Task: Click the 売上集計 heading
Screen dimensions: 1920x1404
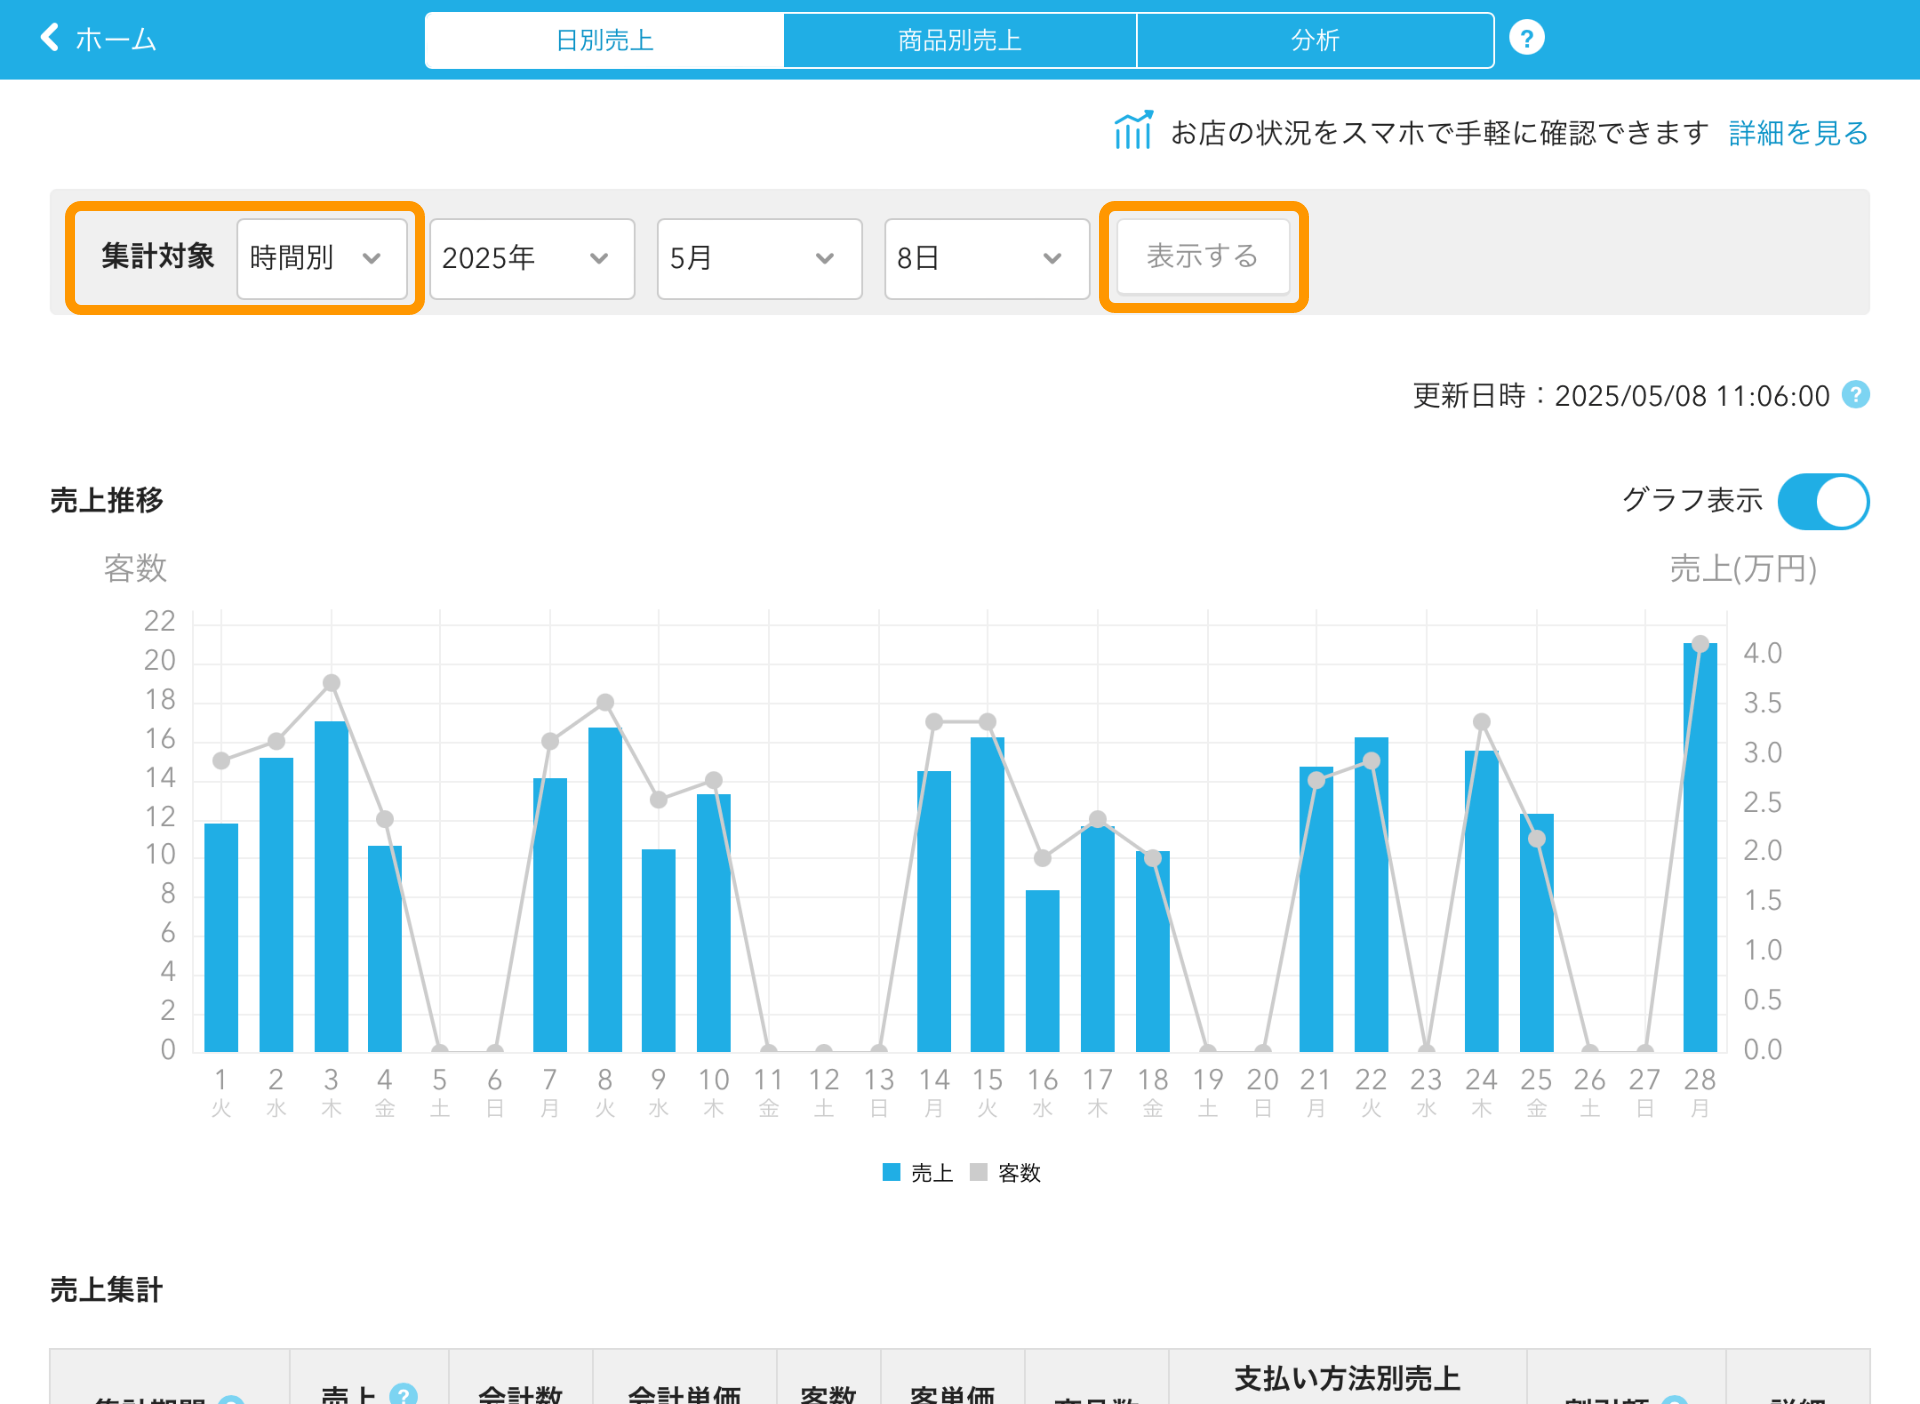Action: coord(106,1290)
